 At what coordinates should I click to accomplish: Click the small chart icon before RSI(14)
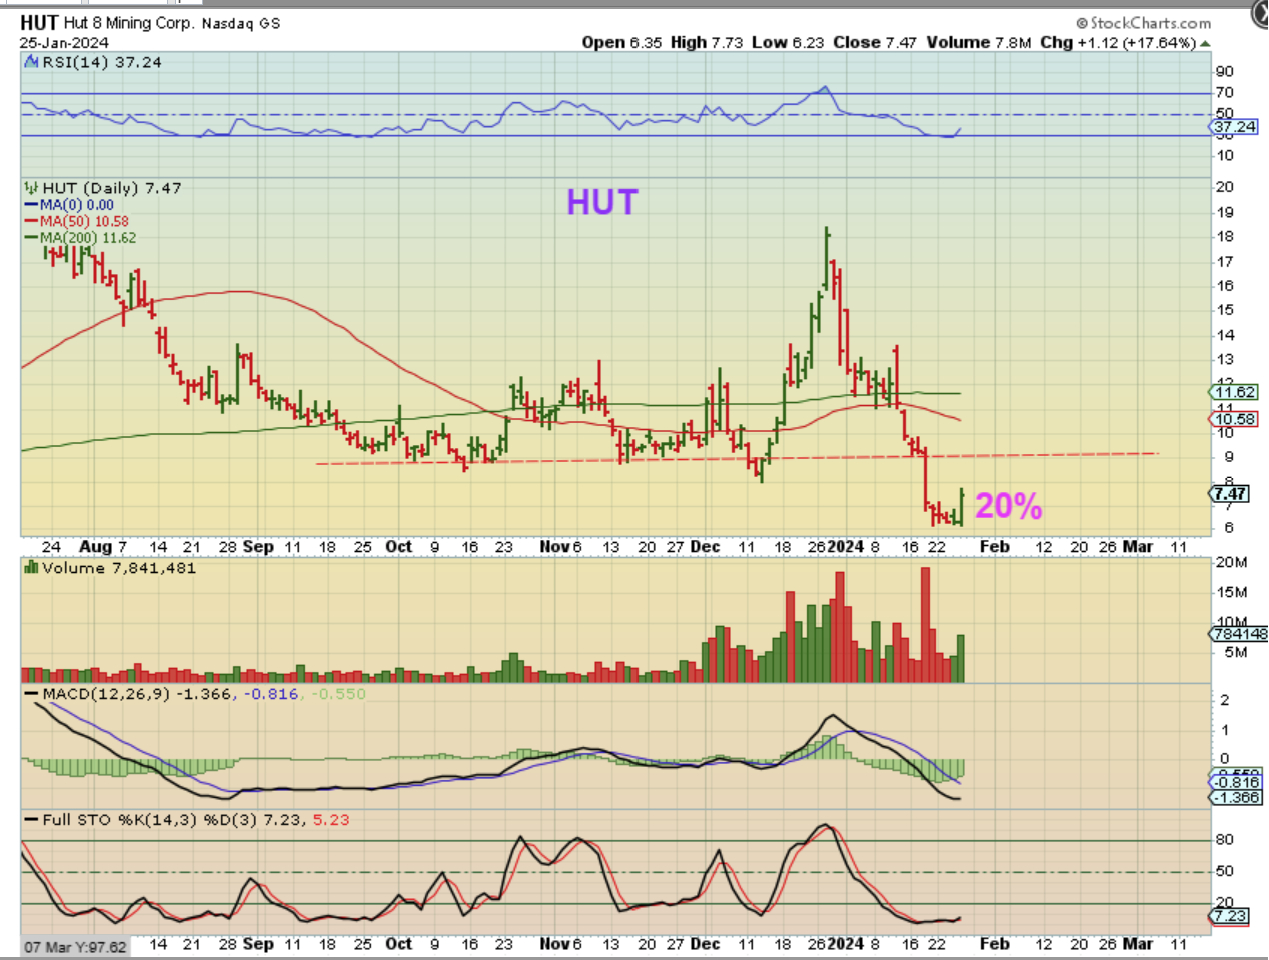click(x=31, y=62)
